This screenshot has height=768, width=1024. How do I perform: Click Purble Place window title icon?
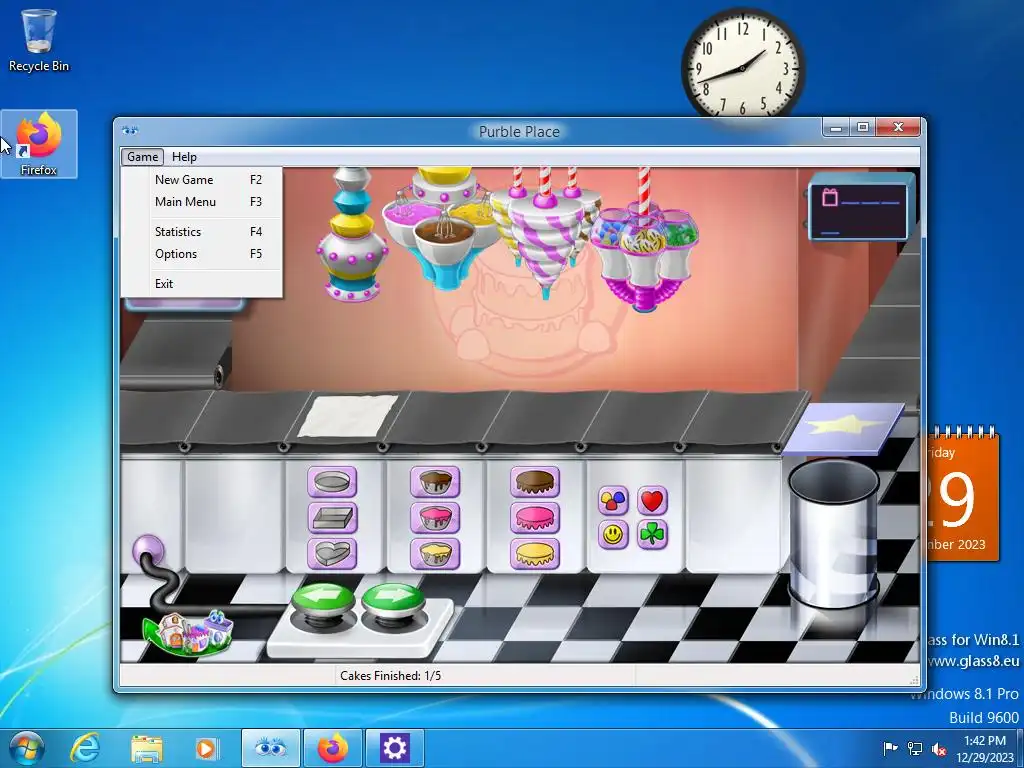pos(129,131)
